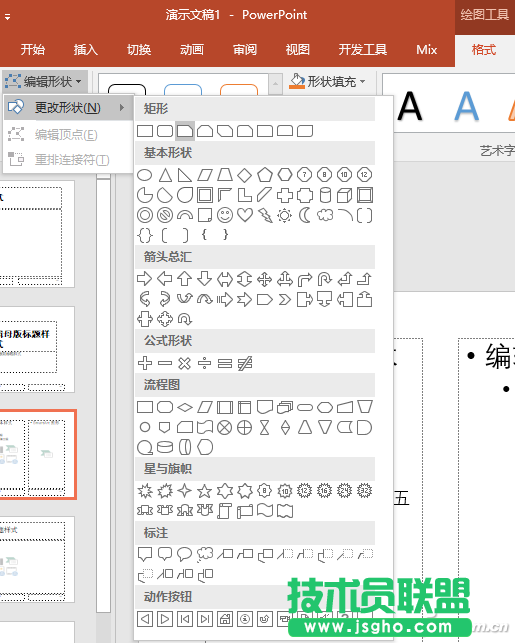Select the isosceles triangle basic shape
Image resolution: width=515 pixels, height=643 pixels.
[165, 175]
